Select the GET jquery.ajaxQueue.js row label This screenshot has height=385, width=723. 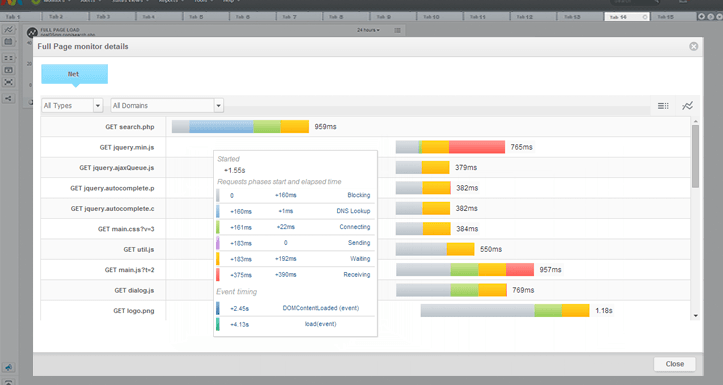pos(117,168)
